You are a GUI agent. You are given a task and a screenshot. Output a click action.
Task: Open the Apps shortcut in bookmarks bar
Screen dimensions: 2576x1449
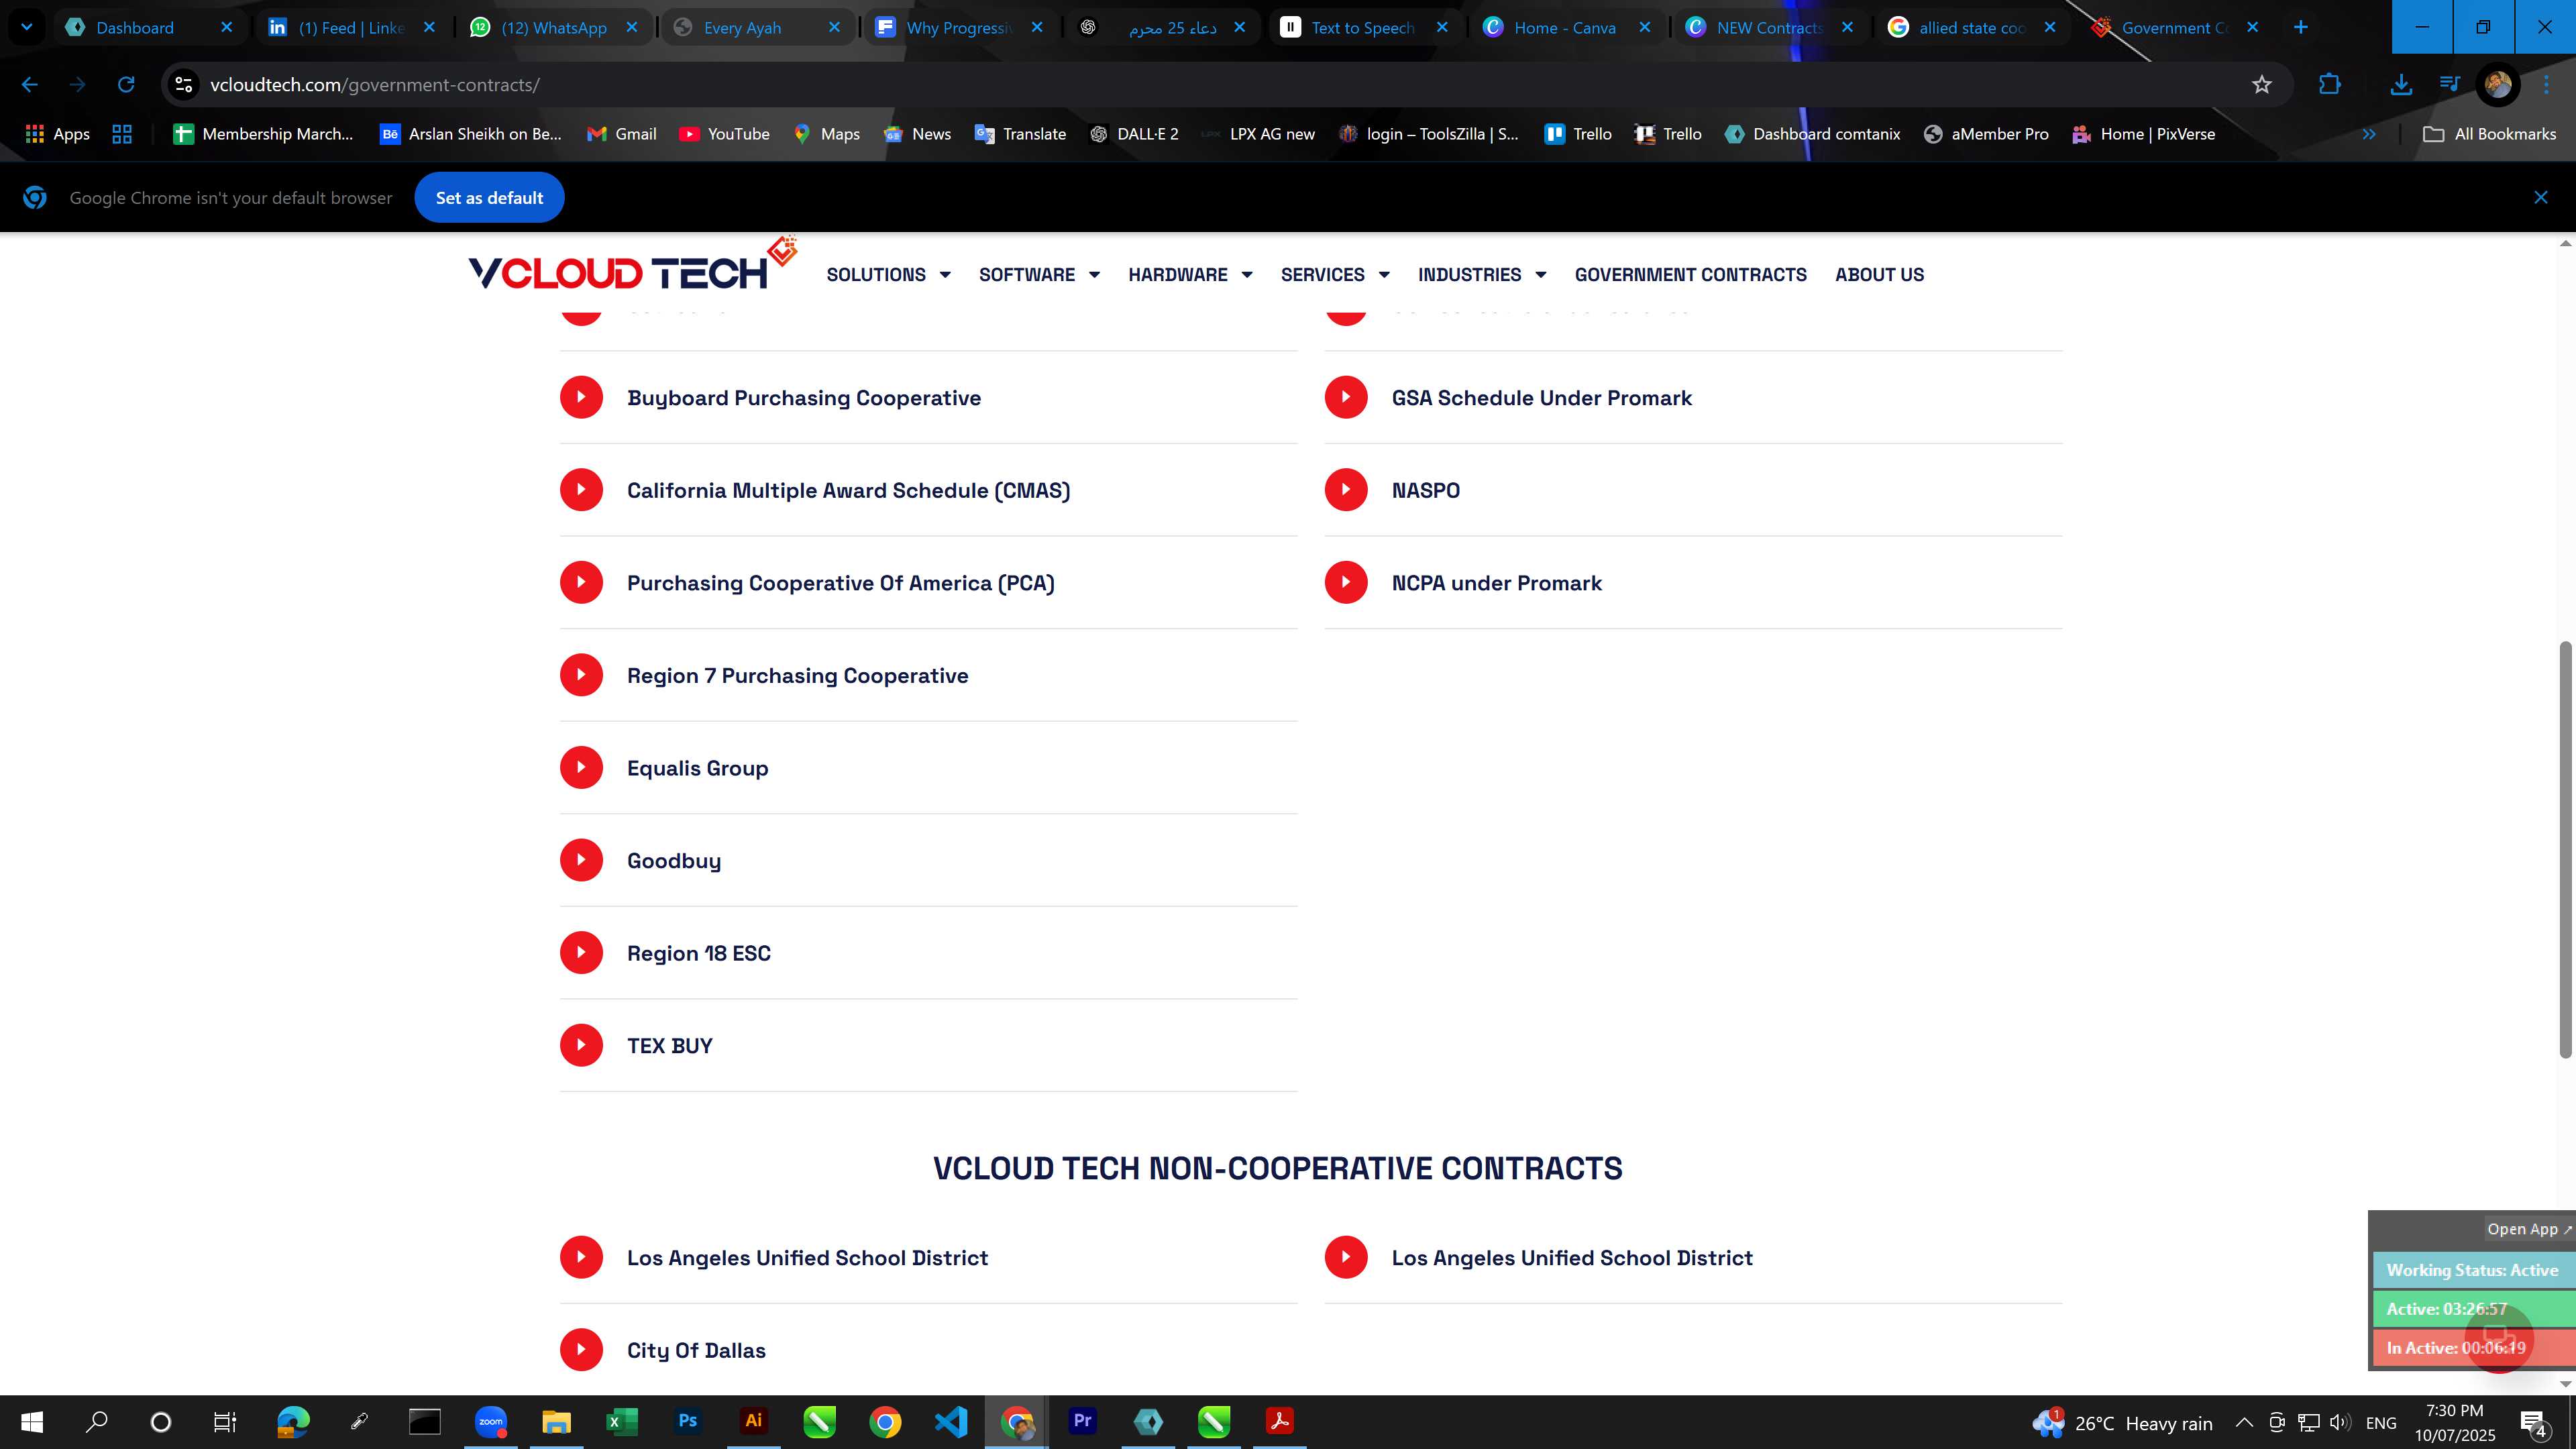[57, 134]
